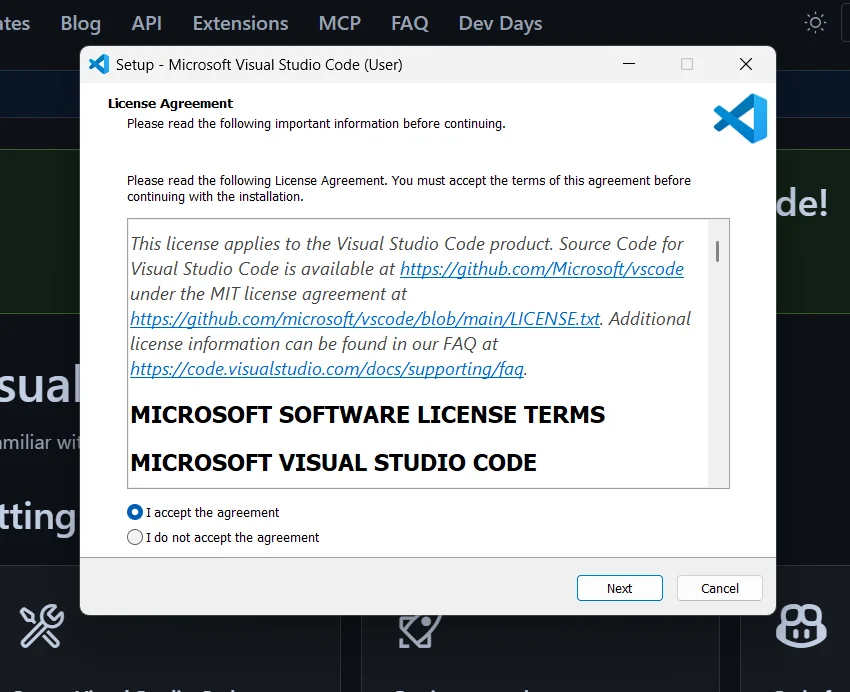Open the LICENSE.txt link in agreement
Image resolution: width=850 pixels, height=692 pixels.
click(365, 319)
